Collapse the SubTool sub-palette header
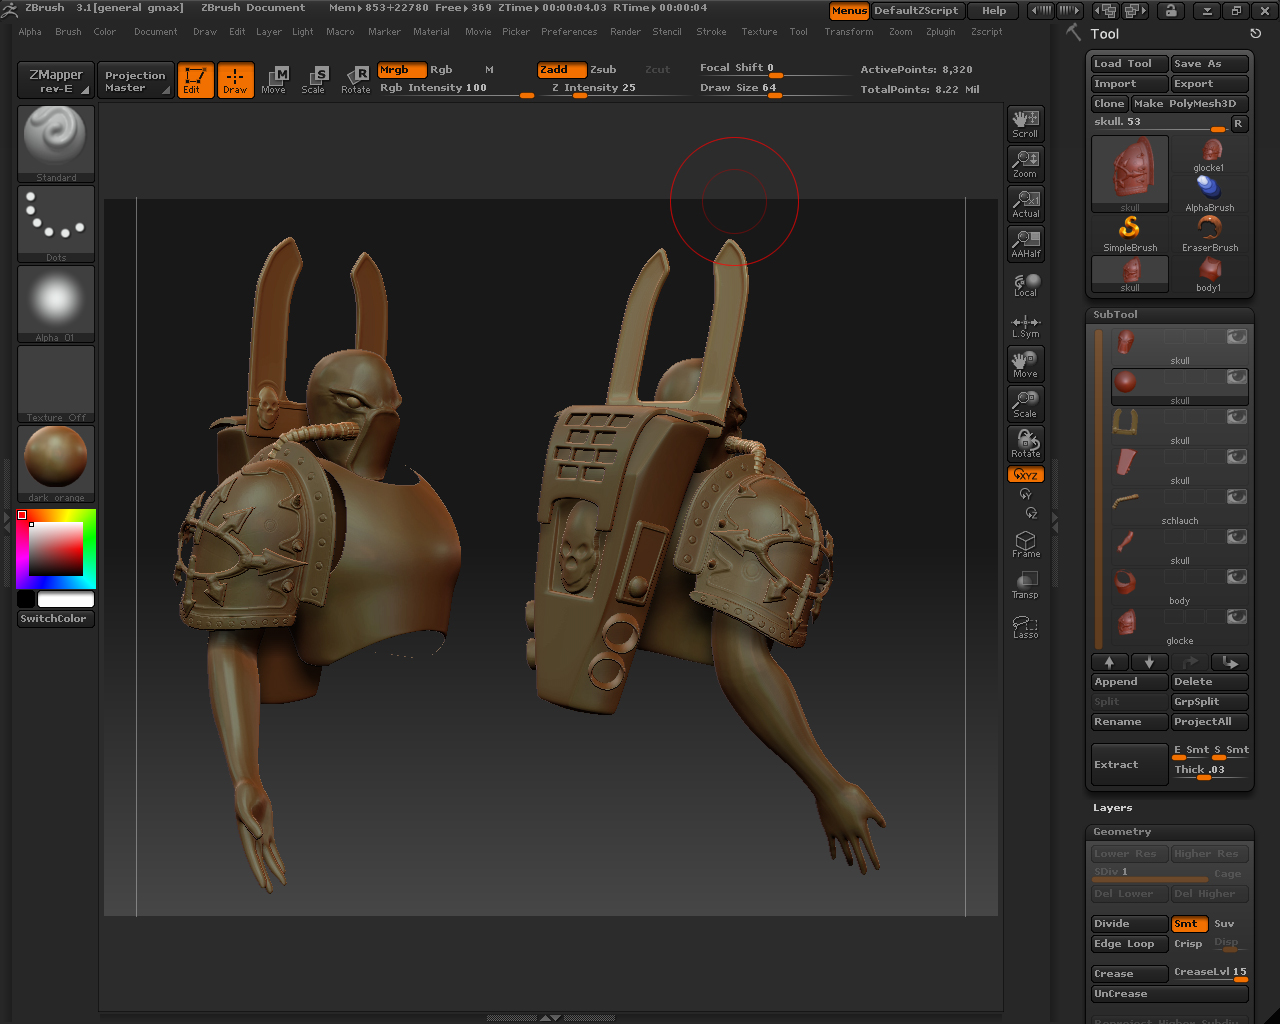1280x1024 pixels. [1115, 314]
